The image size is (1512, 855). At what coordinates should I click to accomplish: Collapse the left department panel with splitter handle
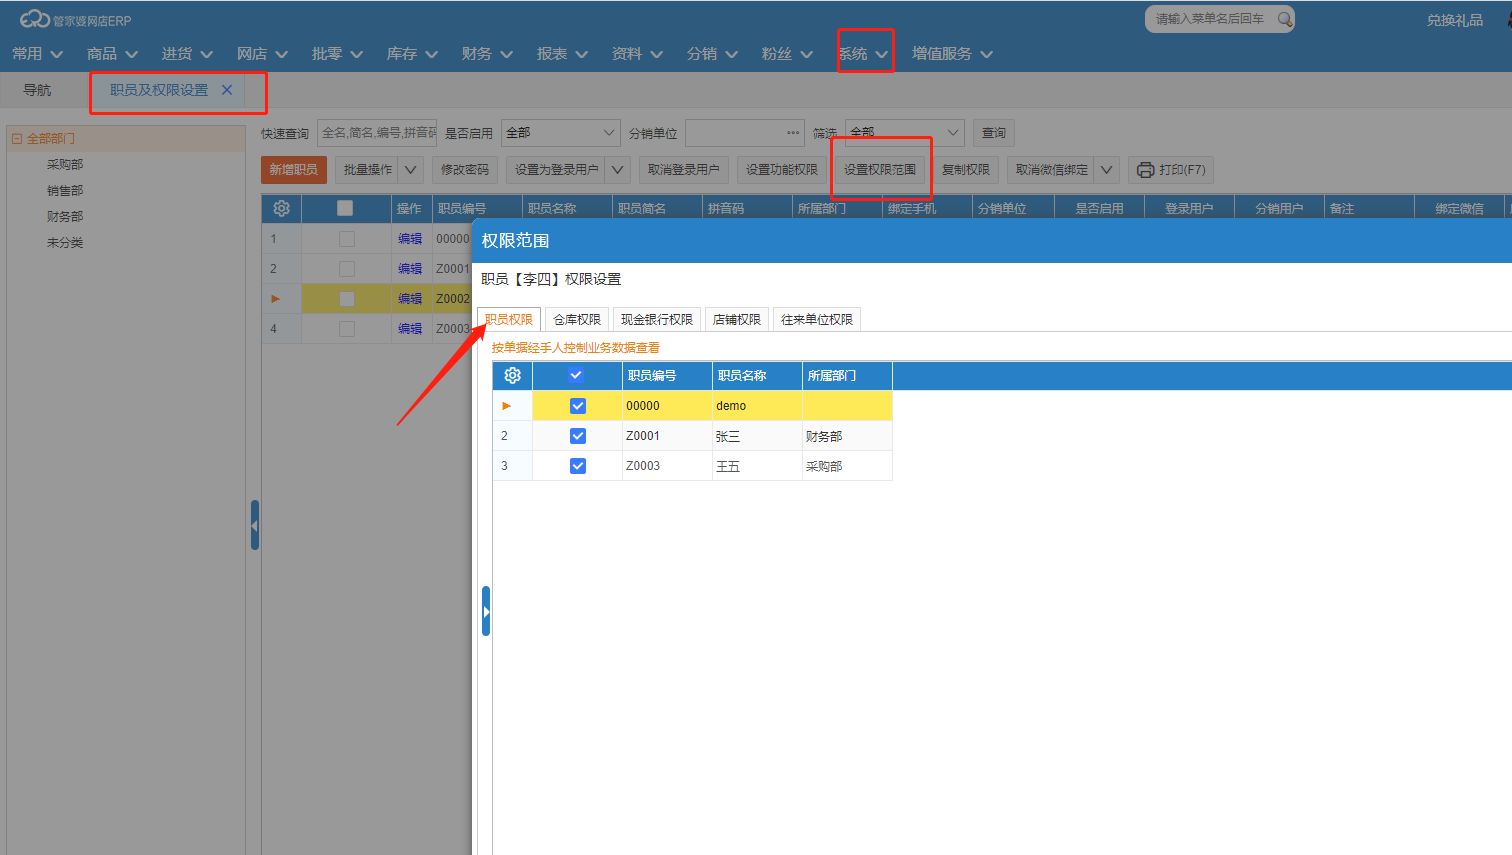pyautogui.click(x=255, y=525)
